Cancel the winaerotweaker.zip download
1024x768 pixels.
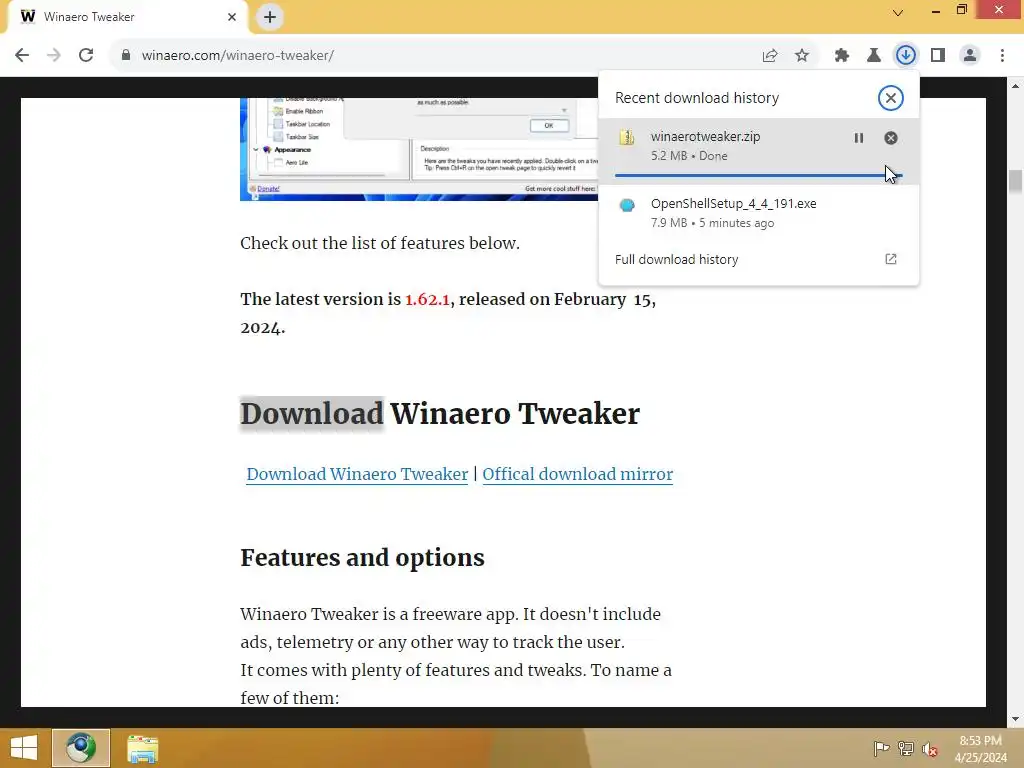(891, 138)
